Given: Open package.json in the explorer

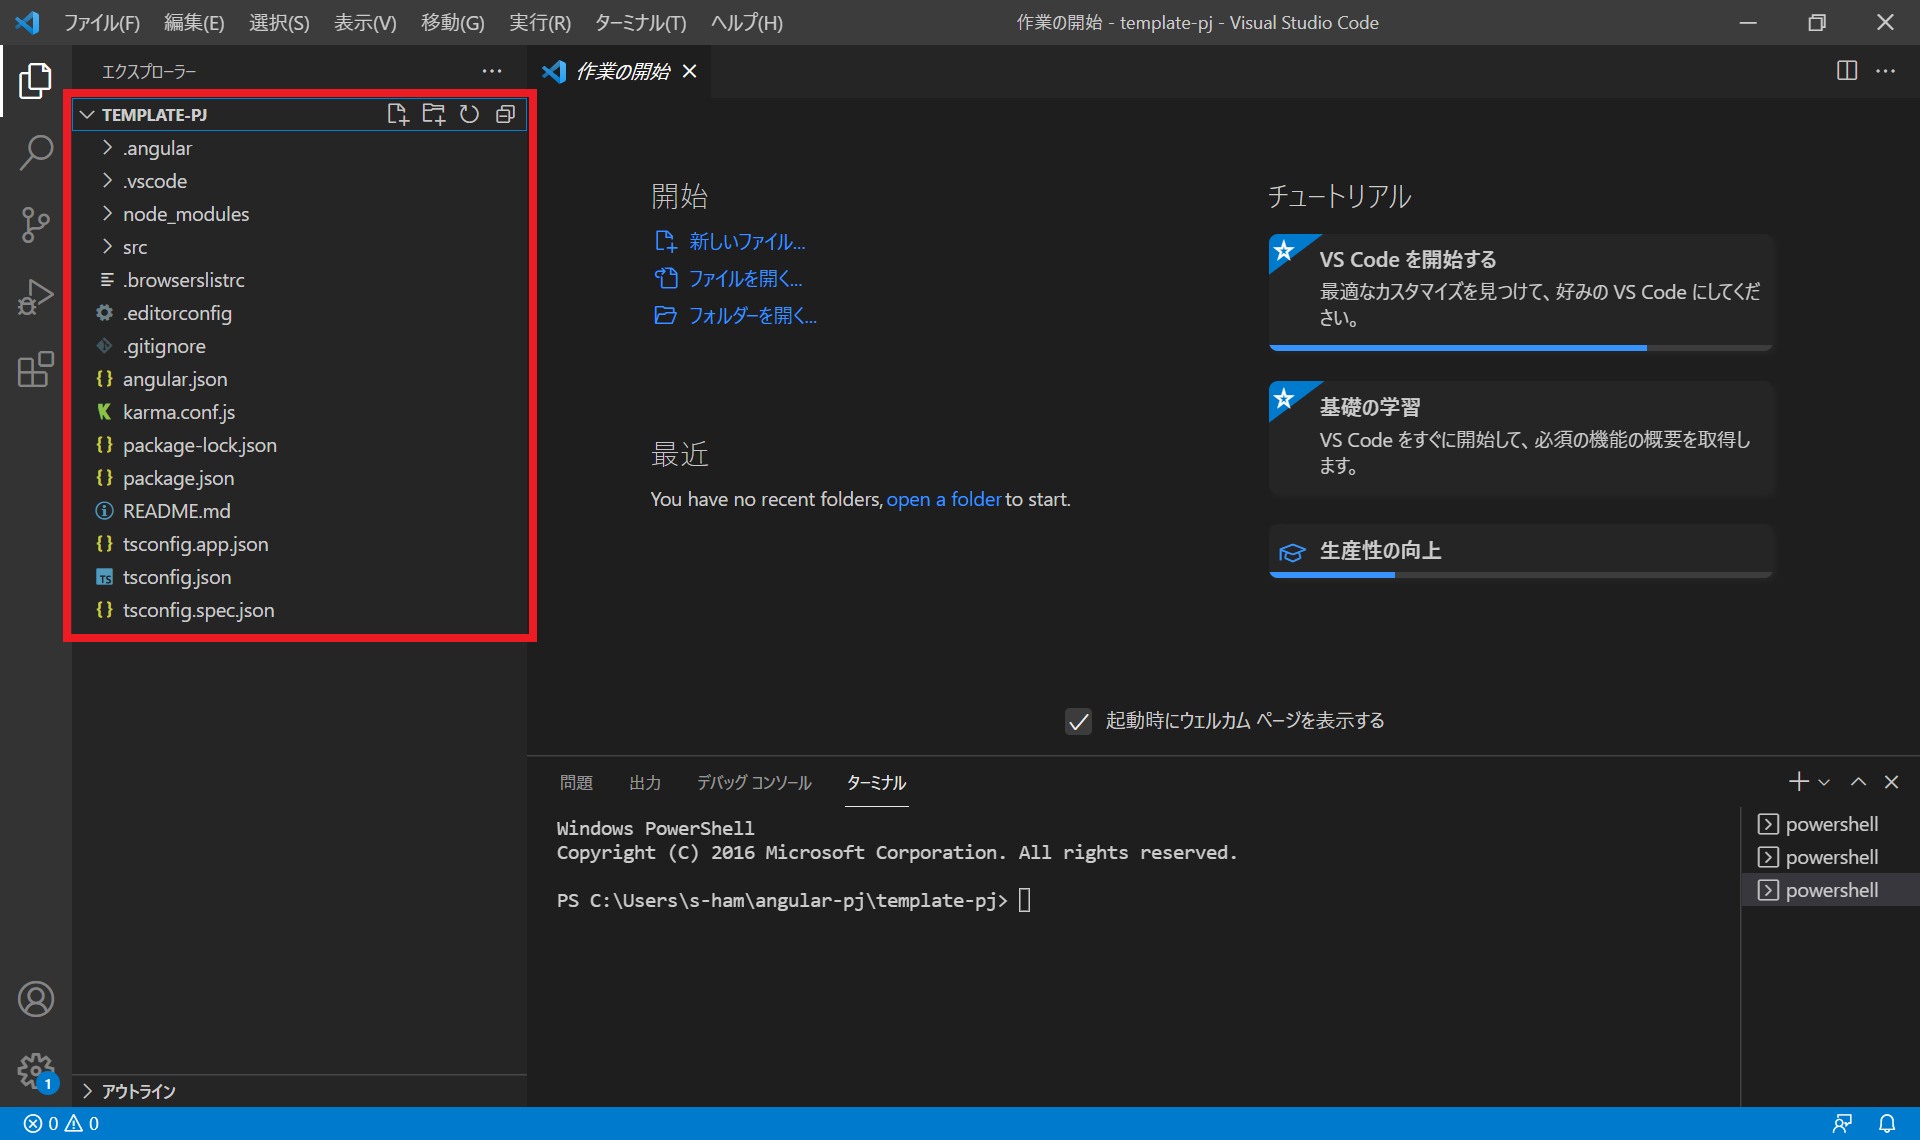Looking at the screenshot, I should [178, 478].
